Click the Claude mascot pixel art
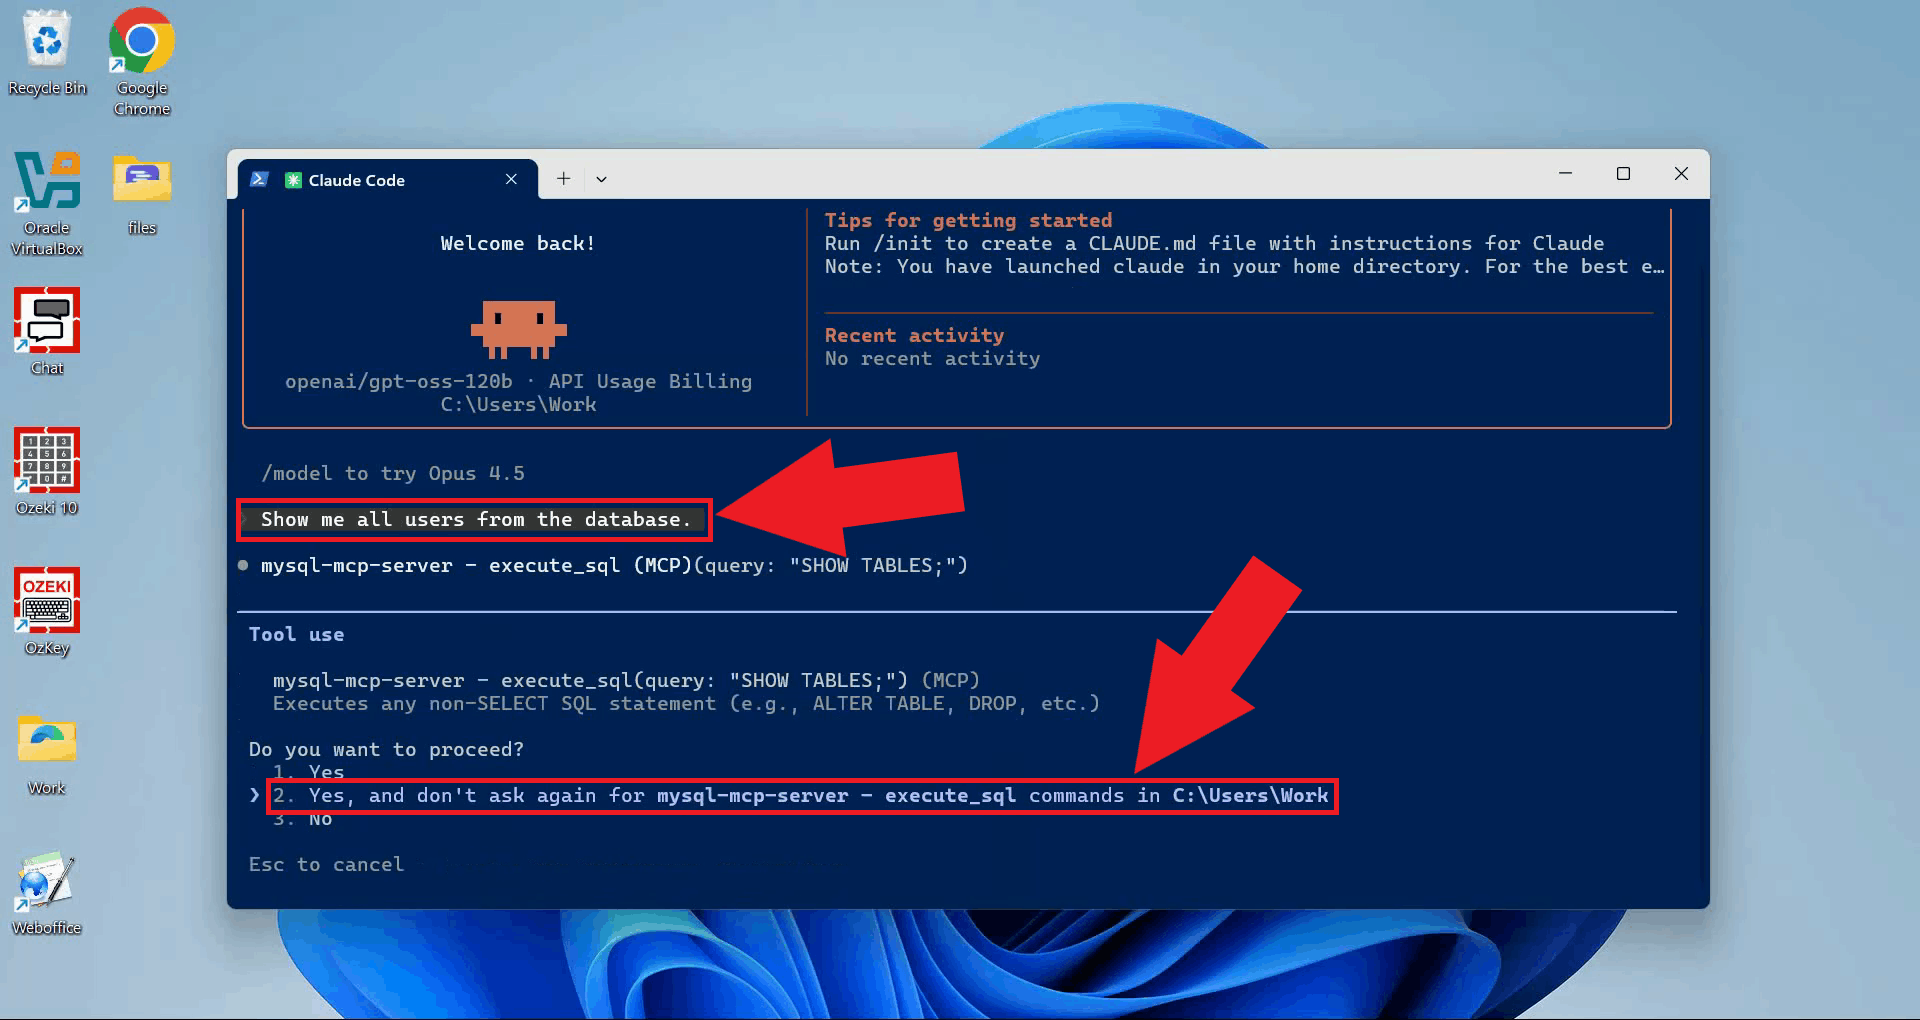1920x1020 pixels. click(x=518, y=329)
